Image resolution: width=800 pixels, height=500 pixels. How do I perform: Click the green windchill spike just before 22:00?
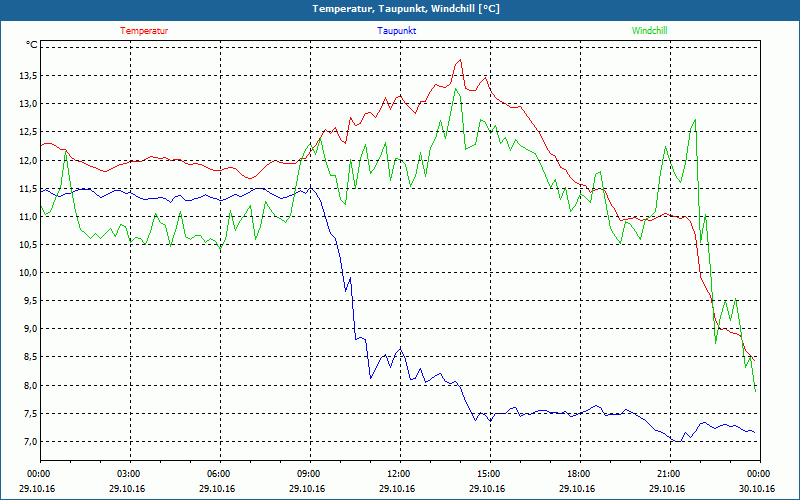(x=695, y=120)
